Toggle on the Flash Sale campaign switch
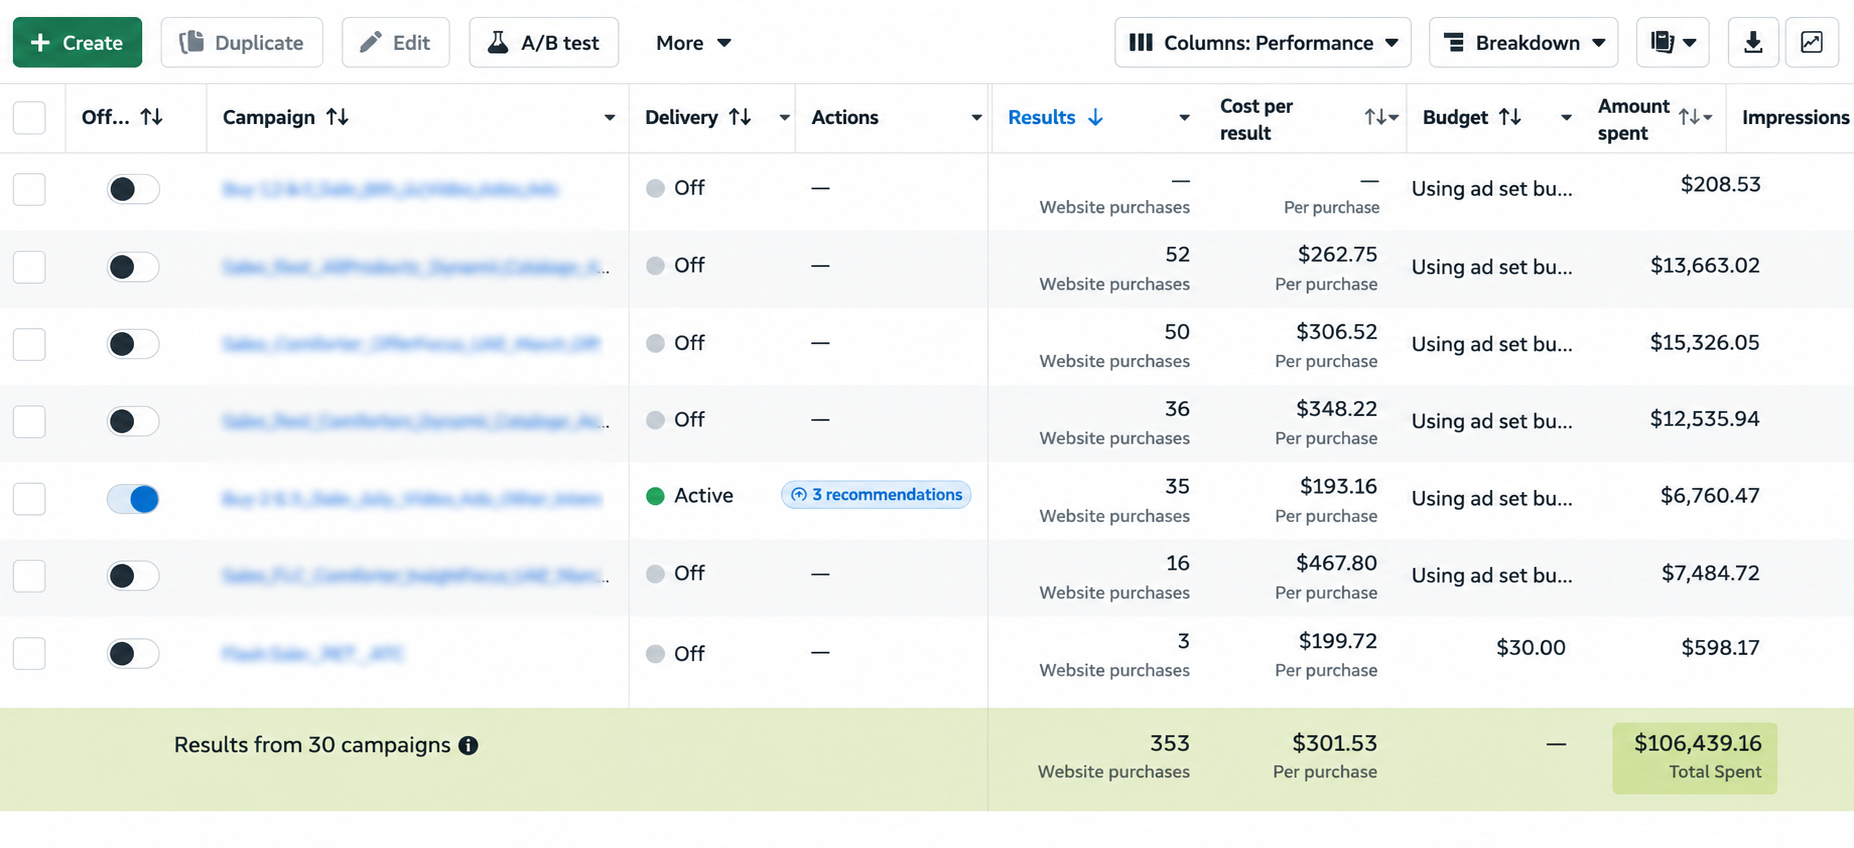1854x848 pixels. [133, 653]
